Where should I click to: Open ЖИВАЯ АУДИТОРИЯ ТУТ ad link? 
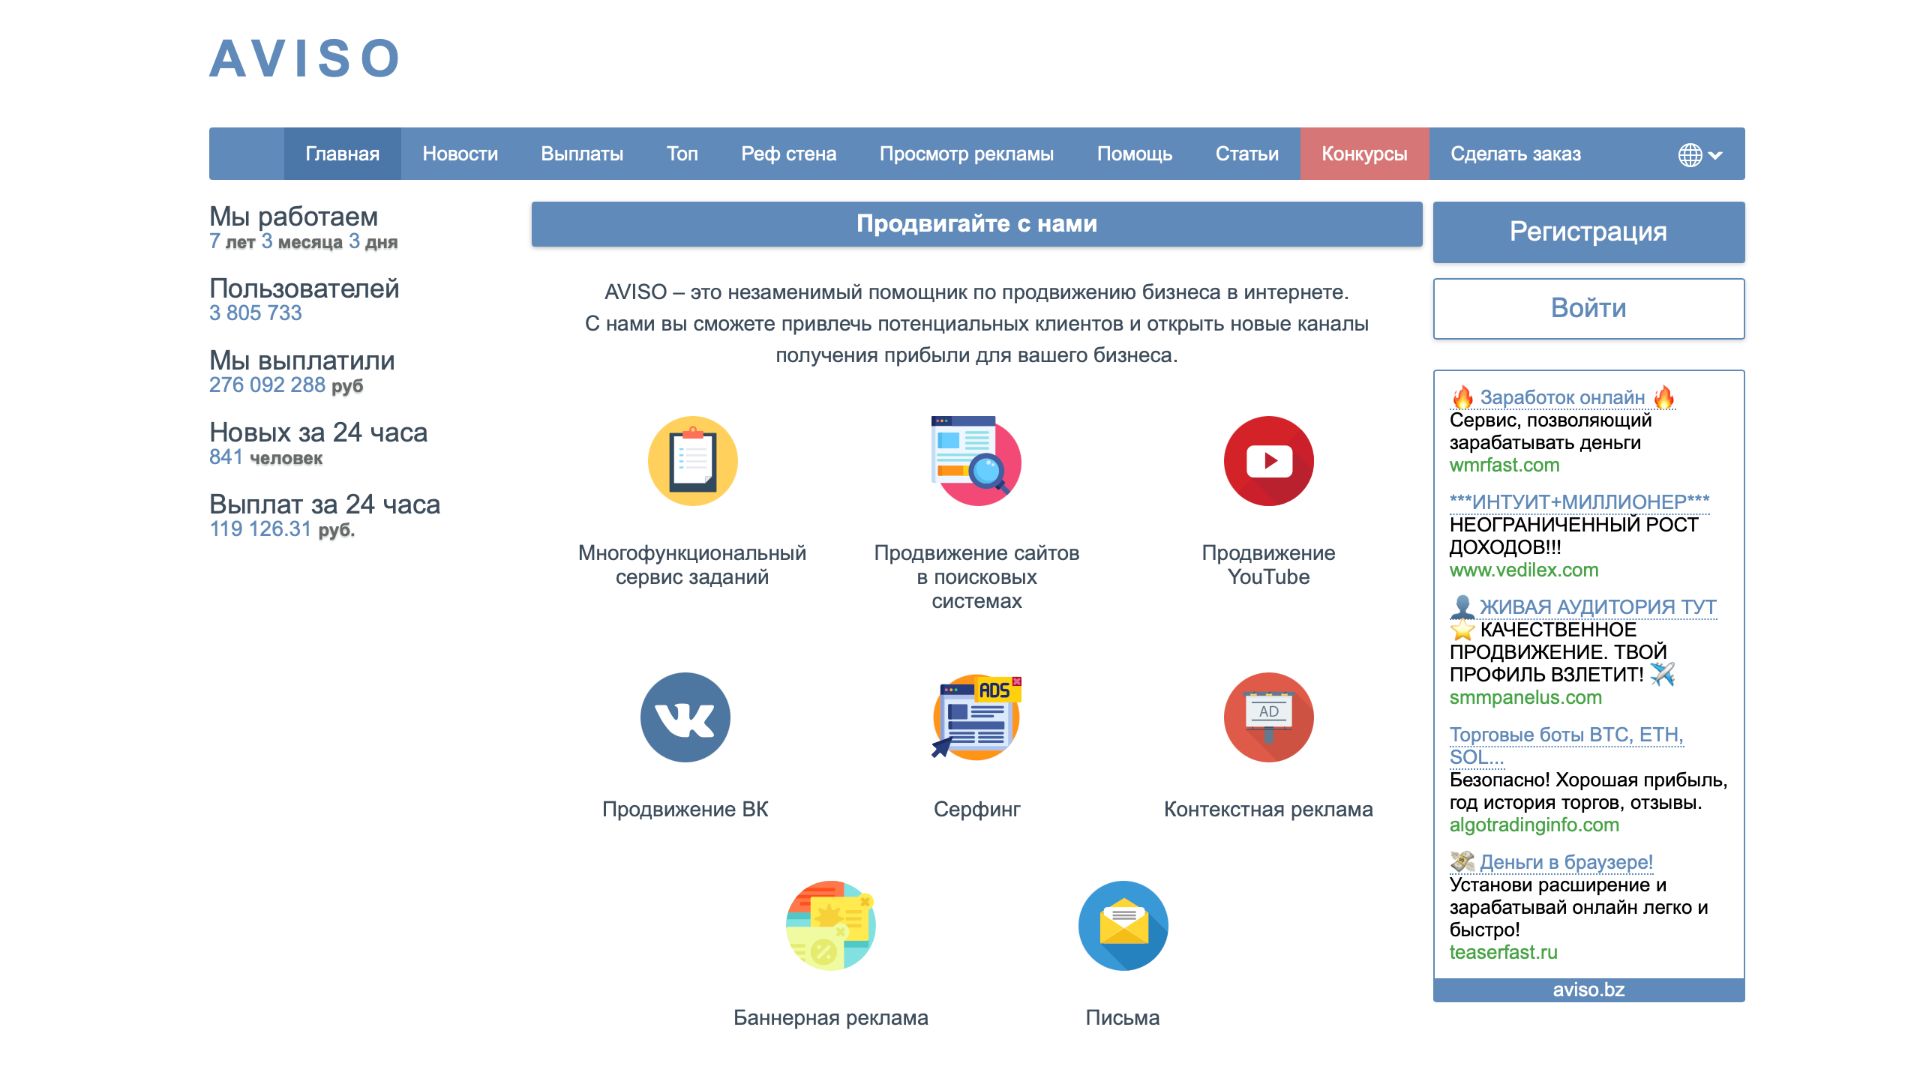[1583, 607]
